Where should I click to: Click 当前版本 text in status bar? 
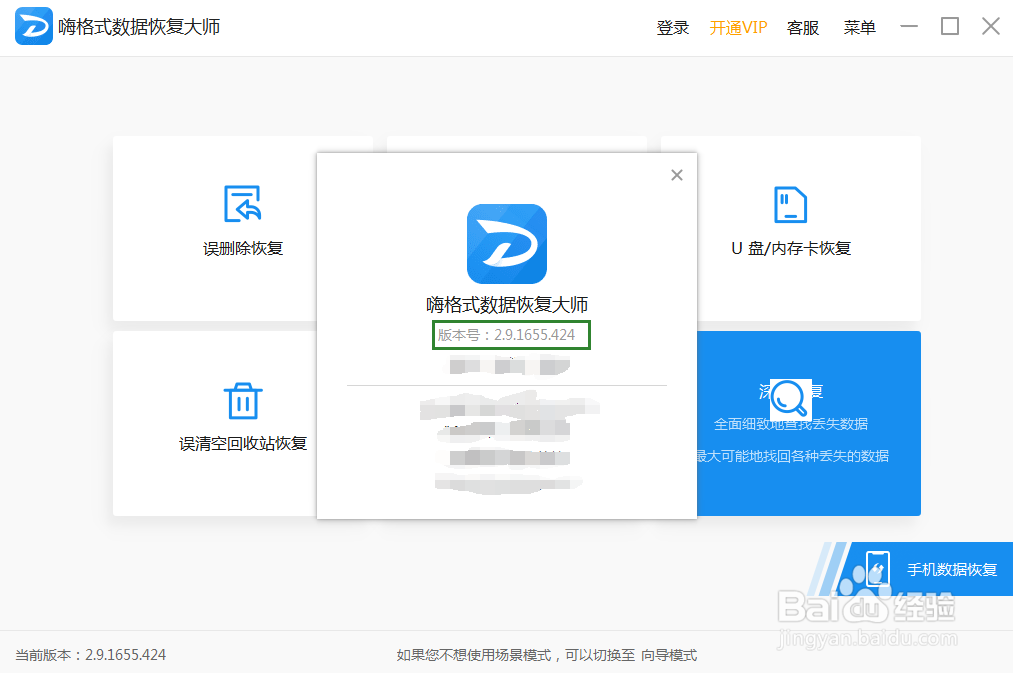click(x=88, y=655)
